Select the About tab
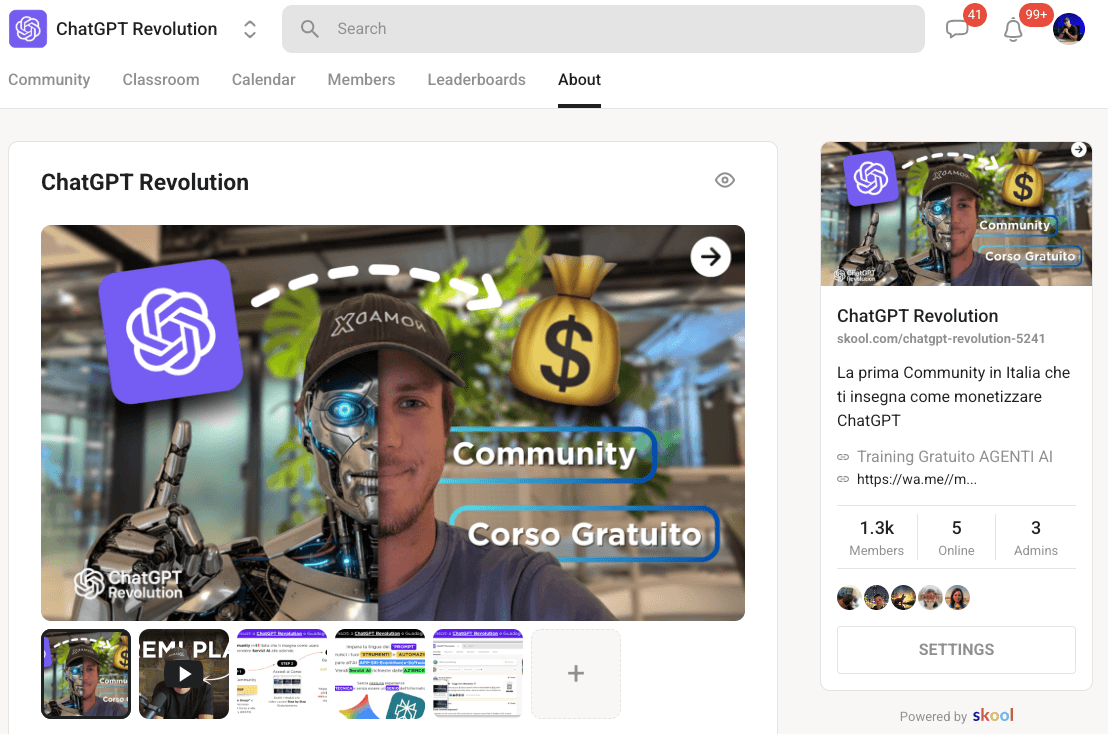 (579, 80)
